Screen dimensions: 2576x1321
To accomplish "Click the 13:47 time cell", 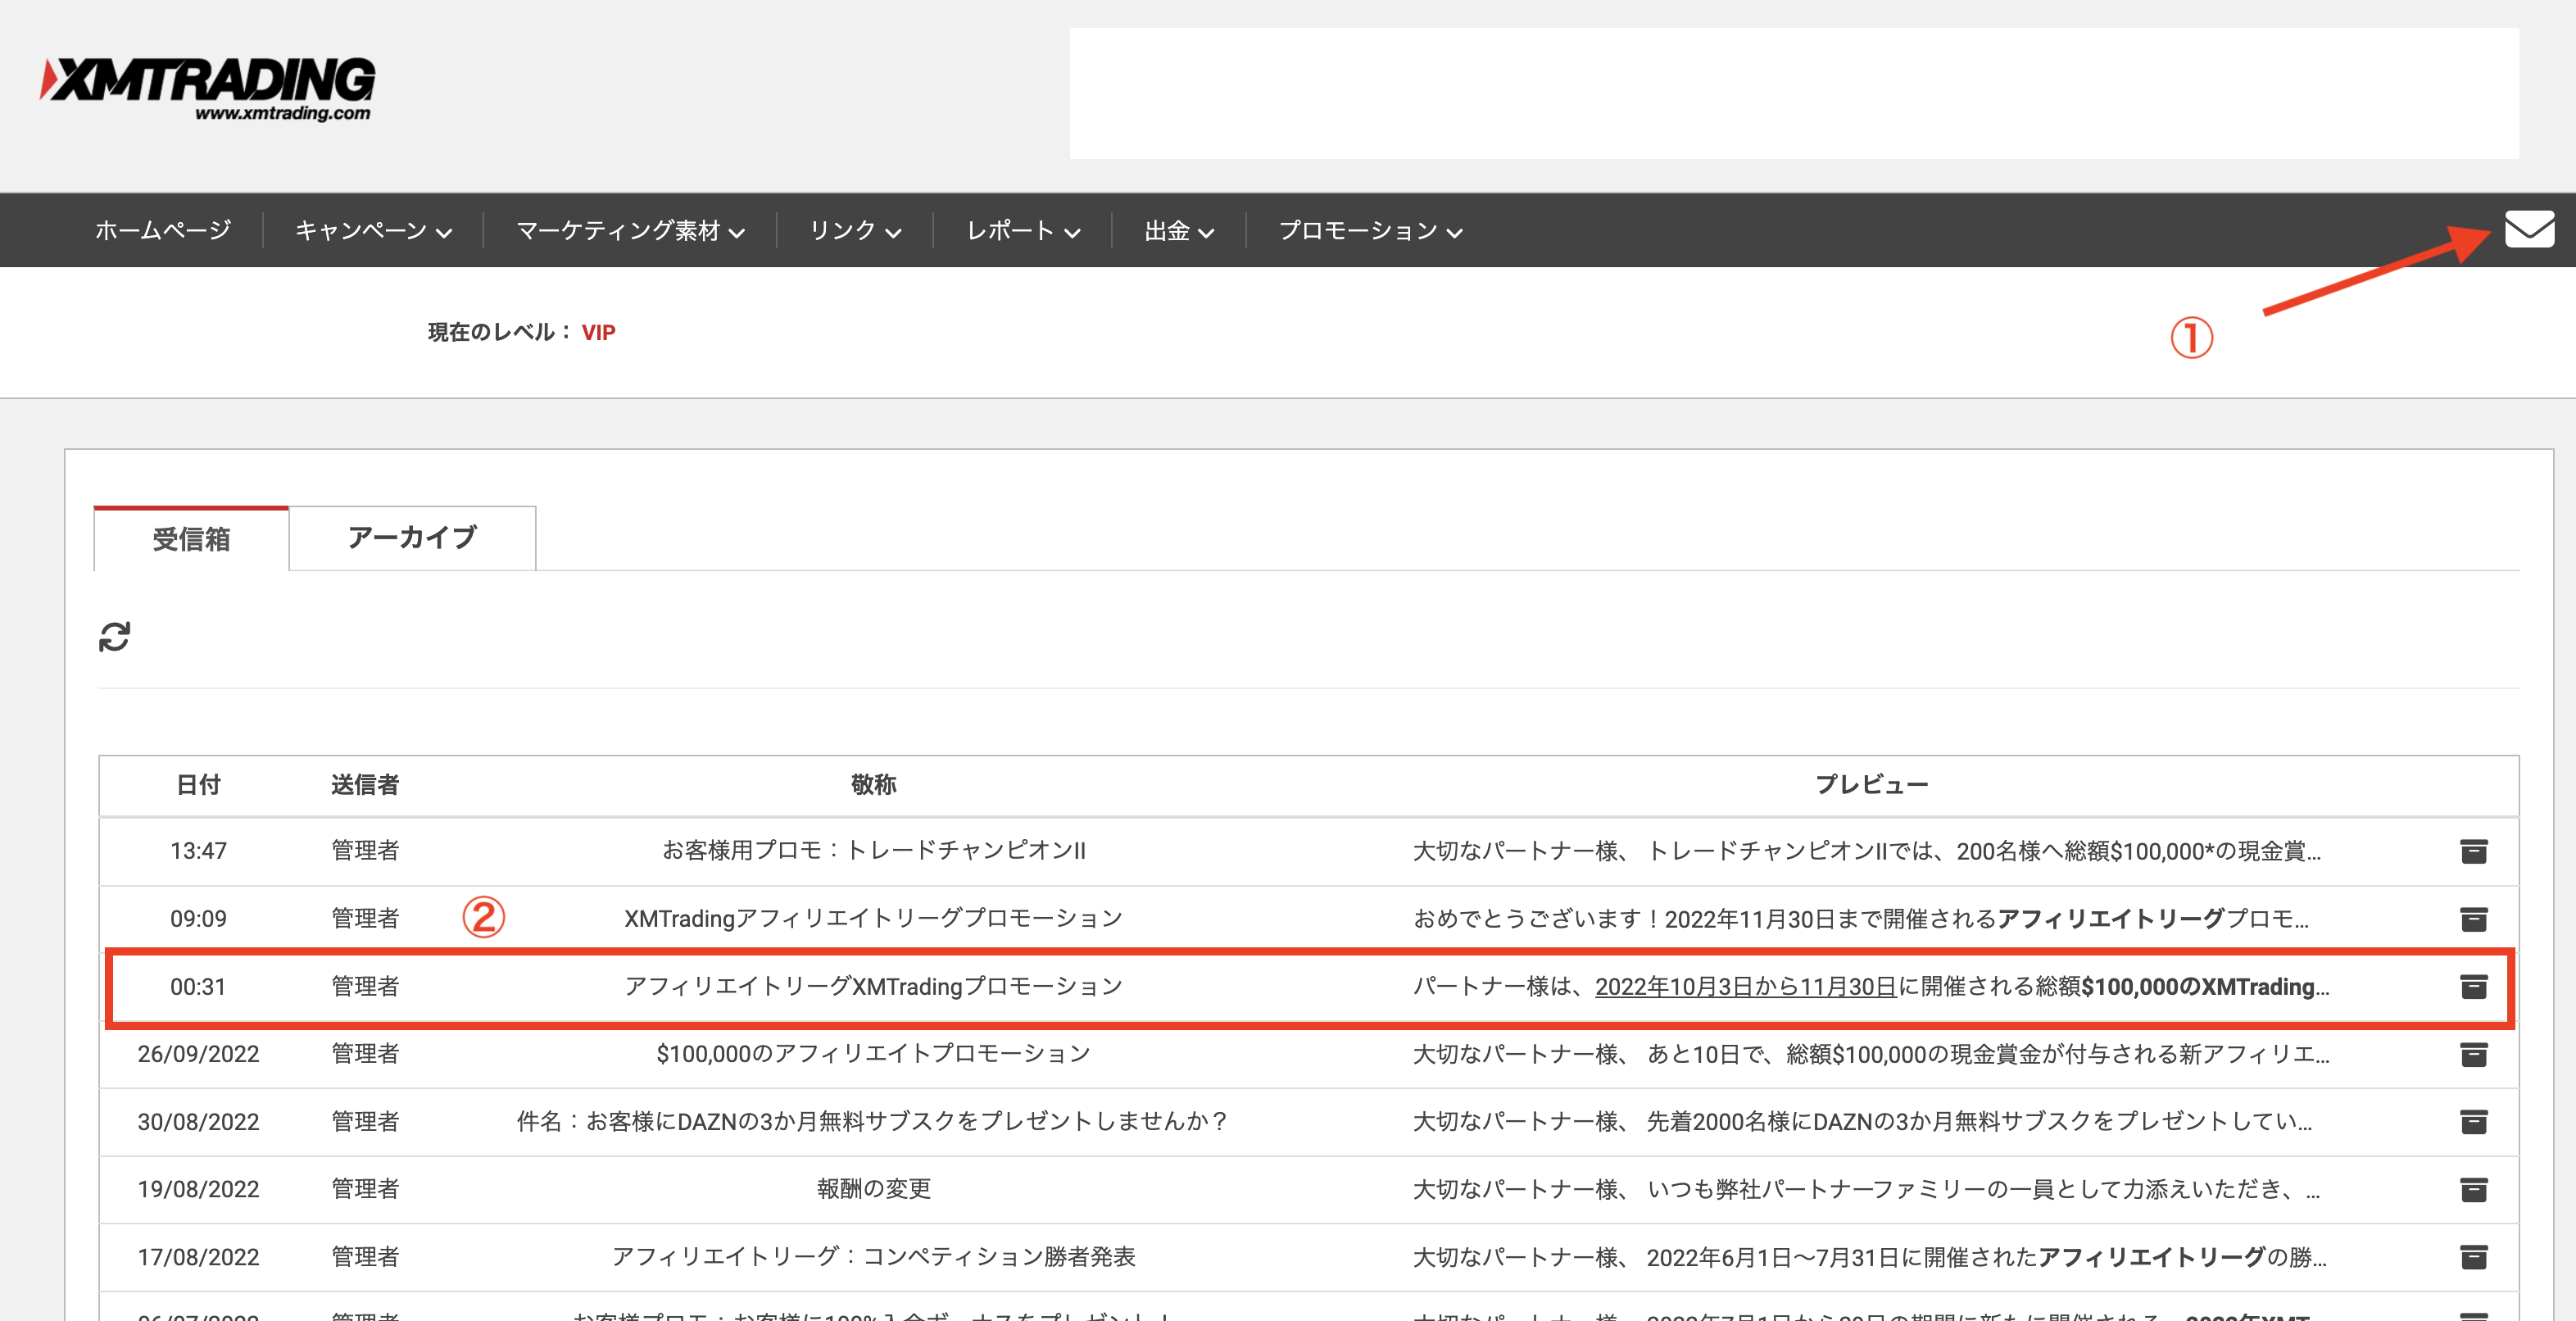I will click(198, 851).
